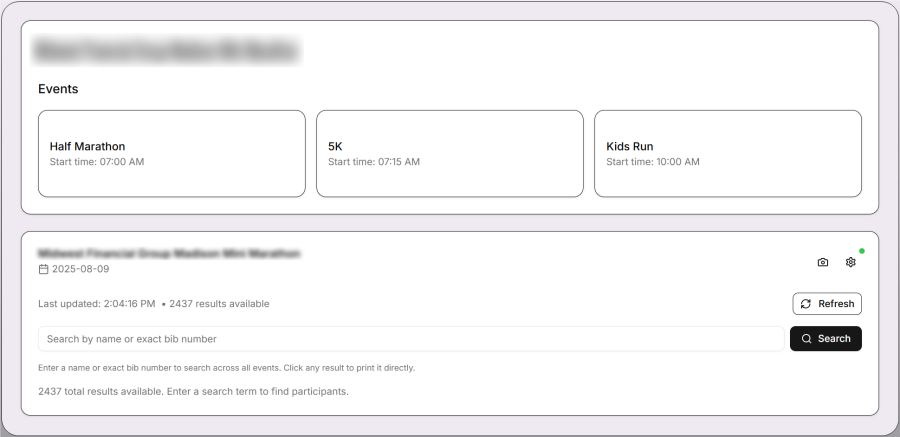Open settings via the gear icon
Screen dimensions: 900x437
pyautogui.click(x=851, y=262)
